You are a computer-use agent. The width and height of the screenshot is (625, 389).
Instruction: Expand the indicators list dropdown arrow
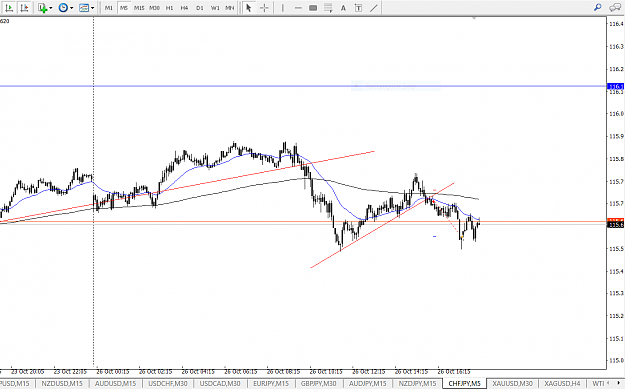(51, 8)
